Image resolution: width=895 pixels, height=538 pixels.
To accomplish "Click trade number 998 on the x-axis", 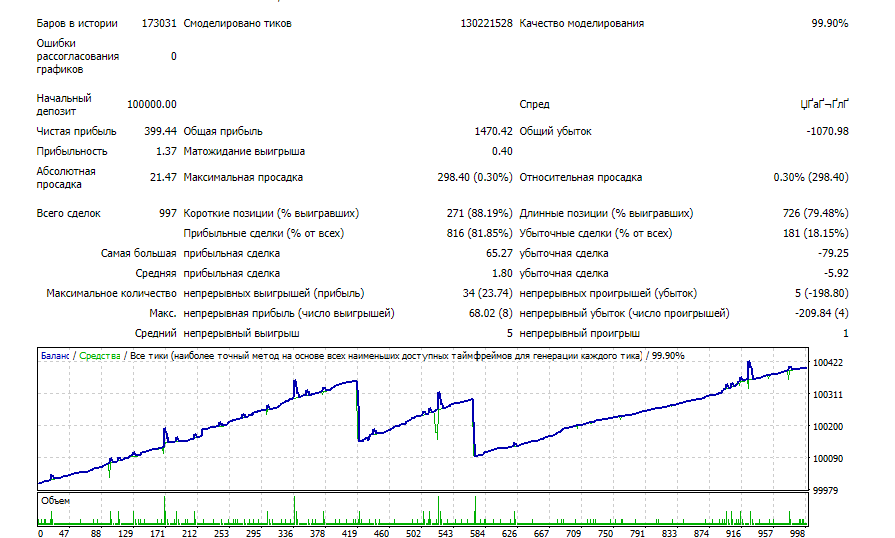I will click(x=797, y=533).
